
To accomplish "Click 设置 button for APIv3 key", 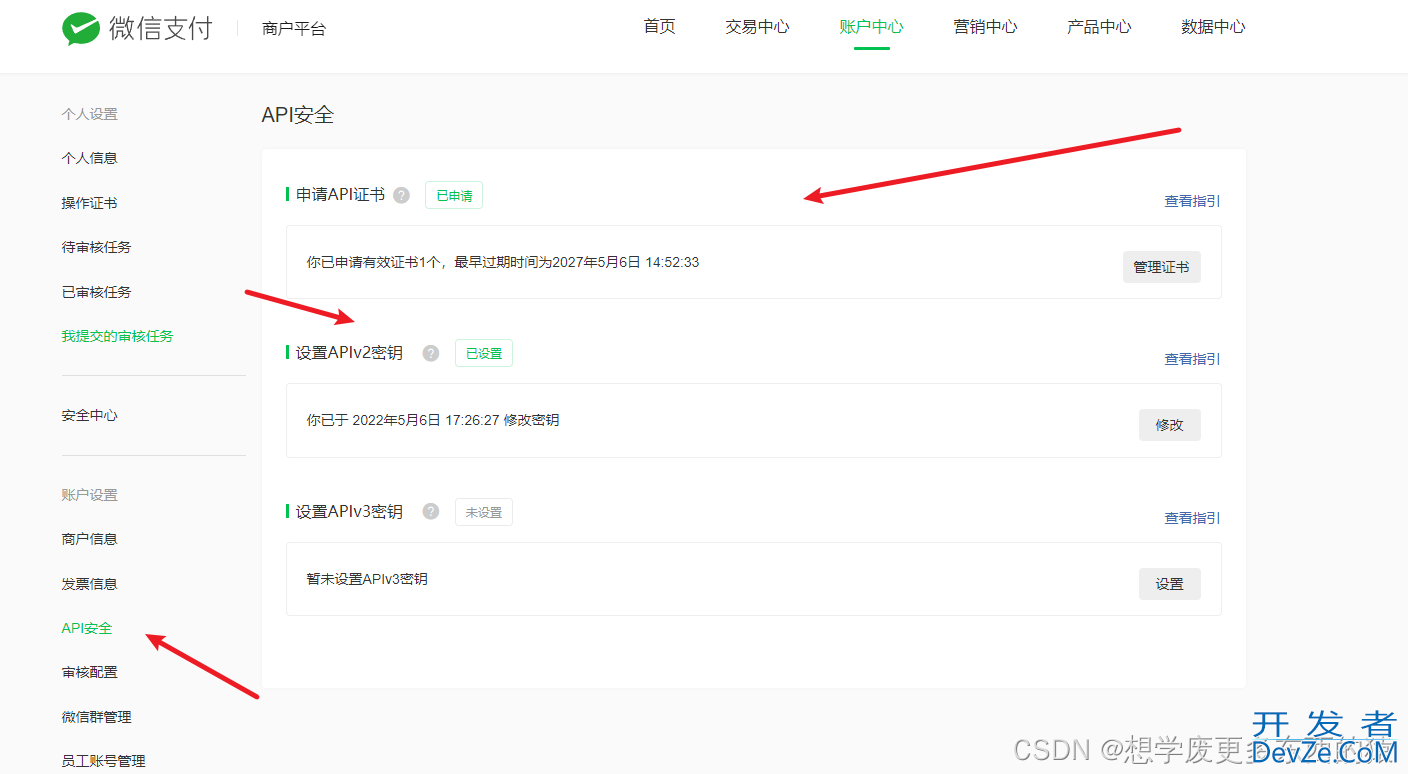I will pos(1170,584).
